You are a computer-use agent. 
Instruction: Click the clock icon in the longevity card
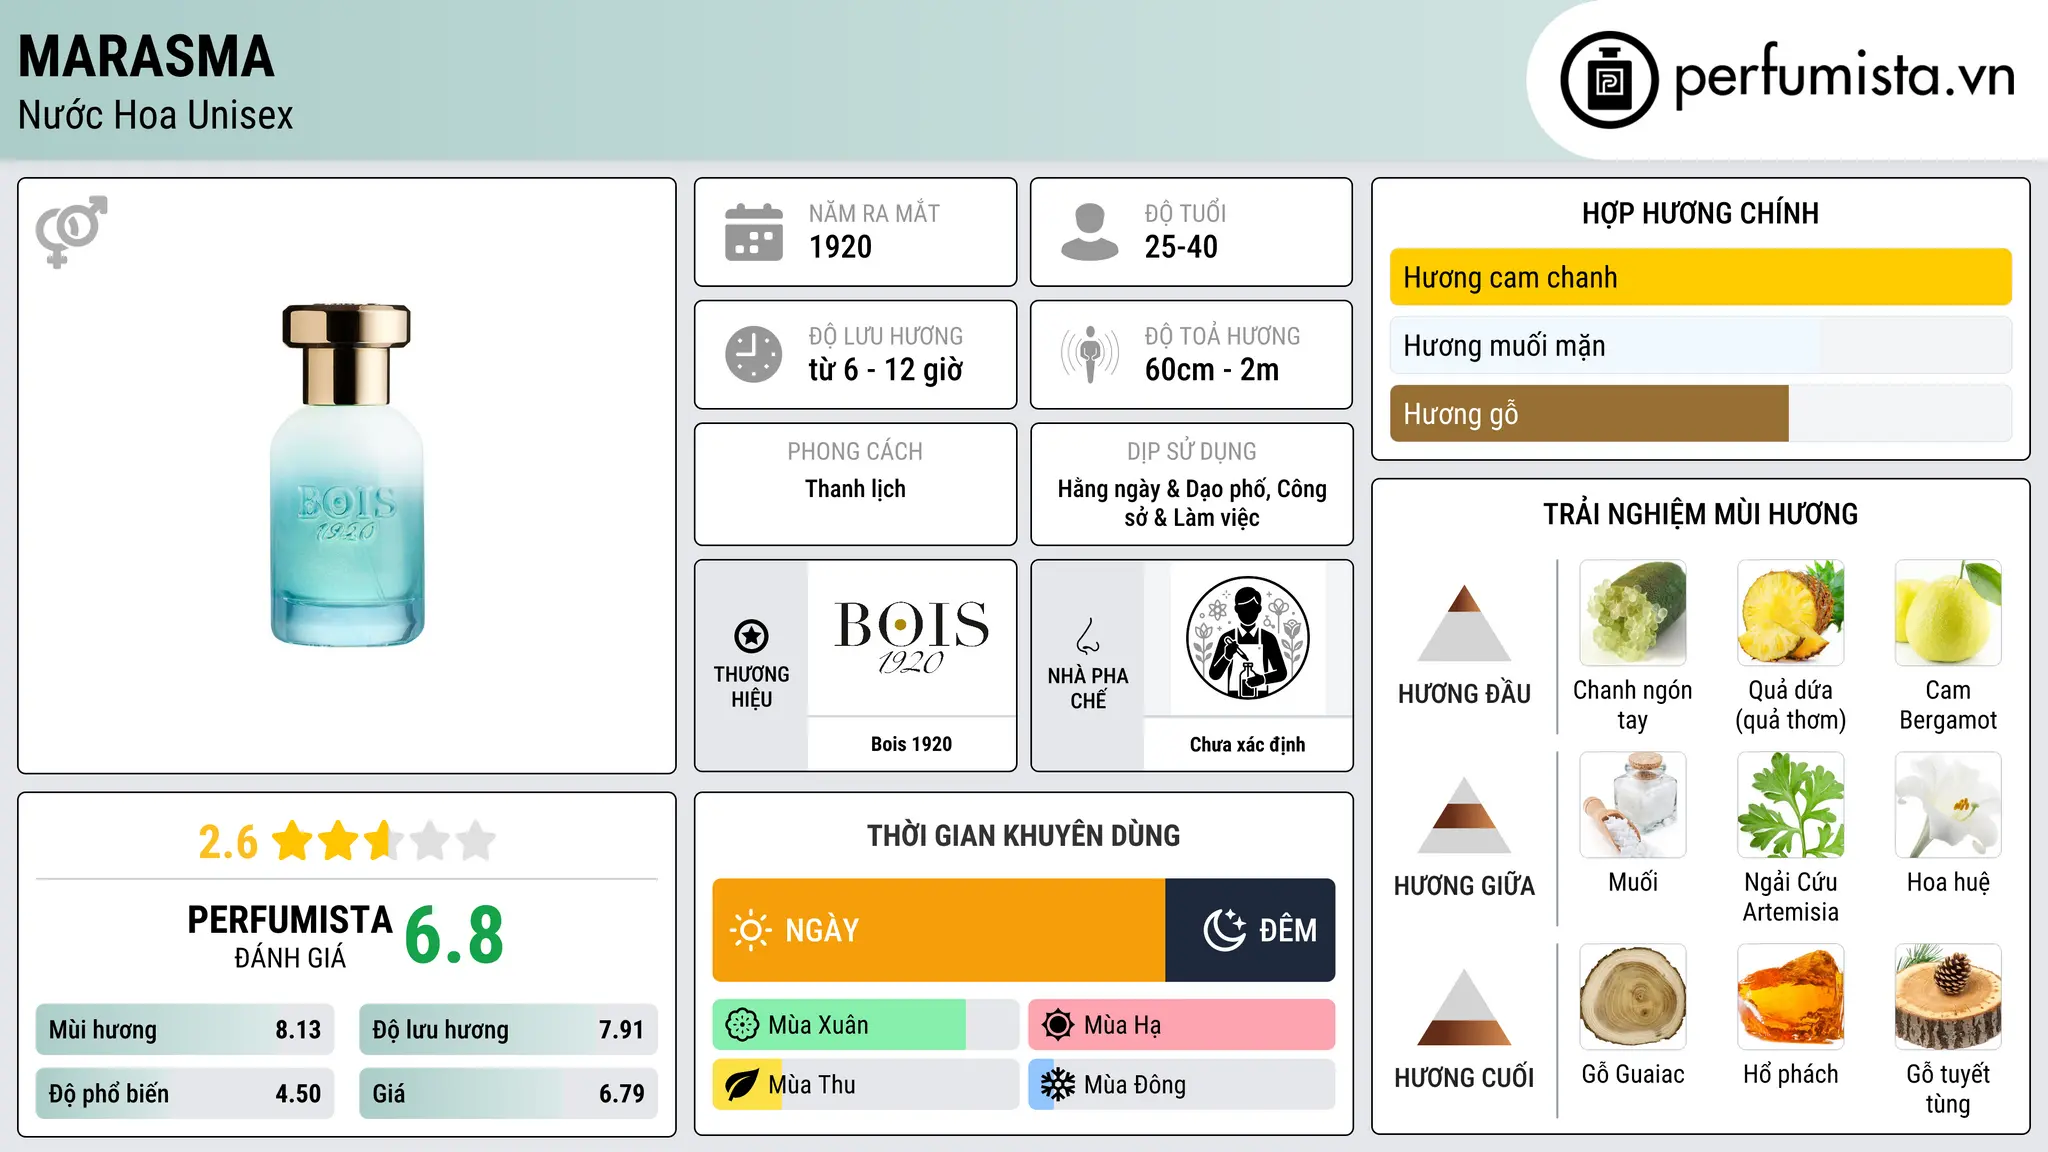pos(754,354)
